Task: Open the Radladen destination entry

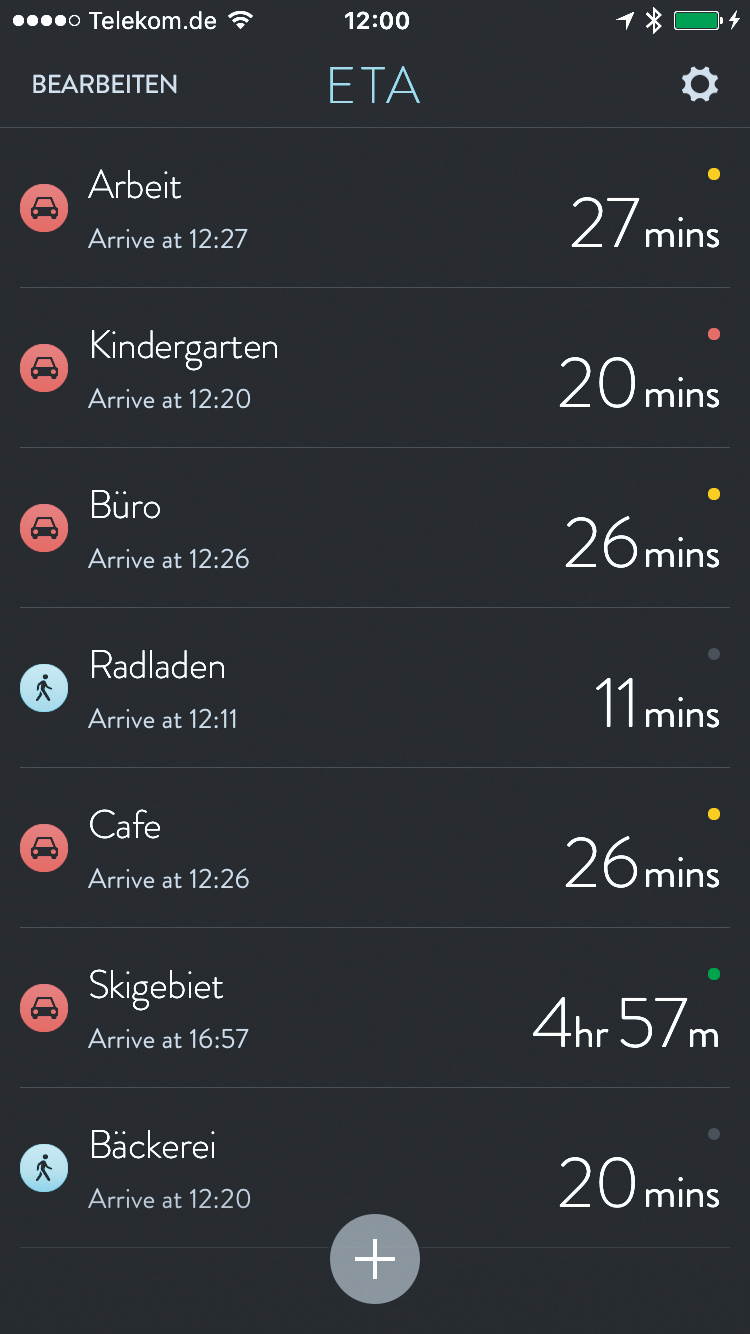Action: click(157, 666)
